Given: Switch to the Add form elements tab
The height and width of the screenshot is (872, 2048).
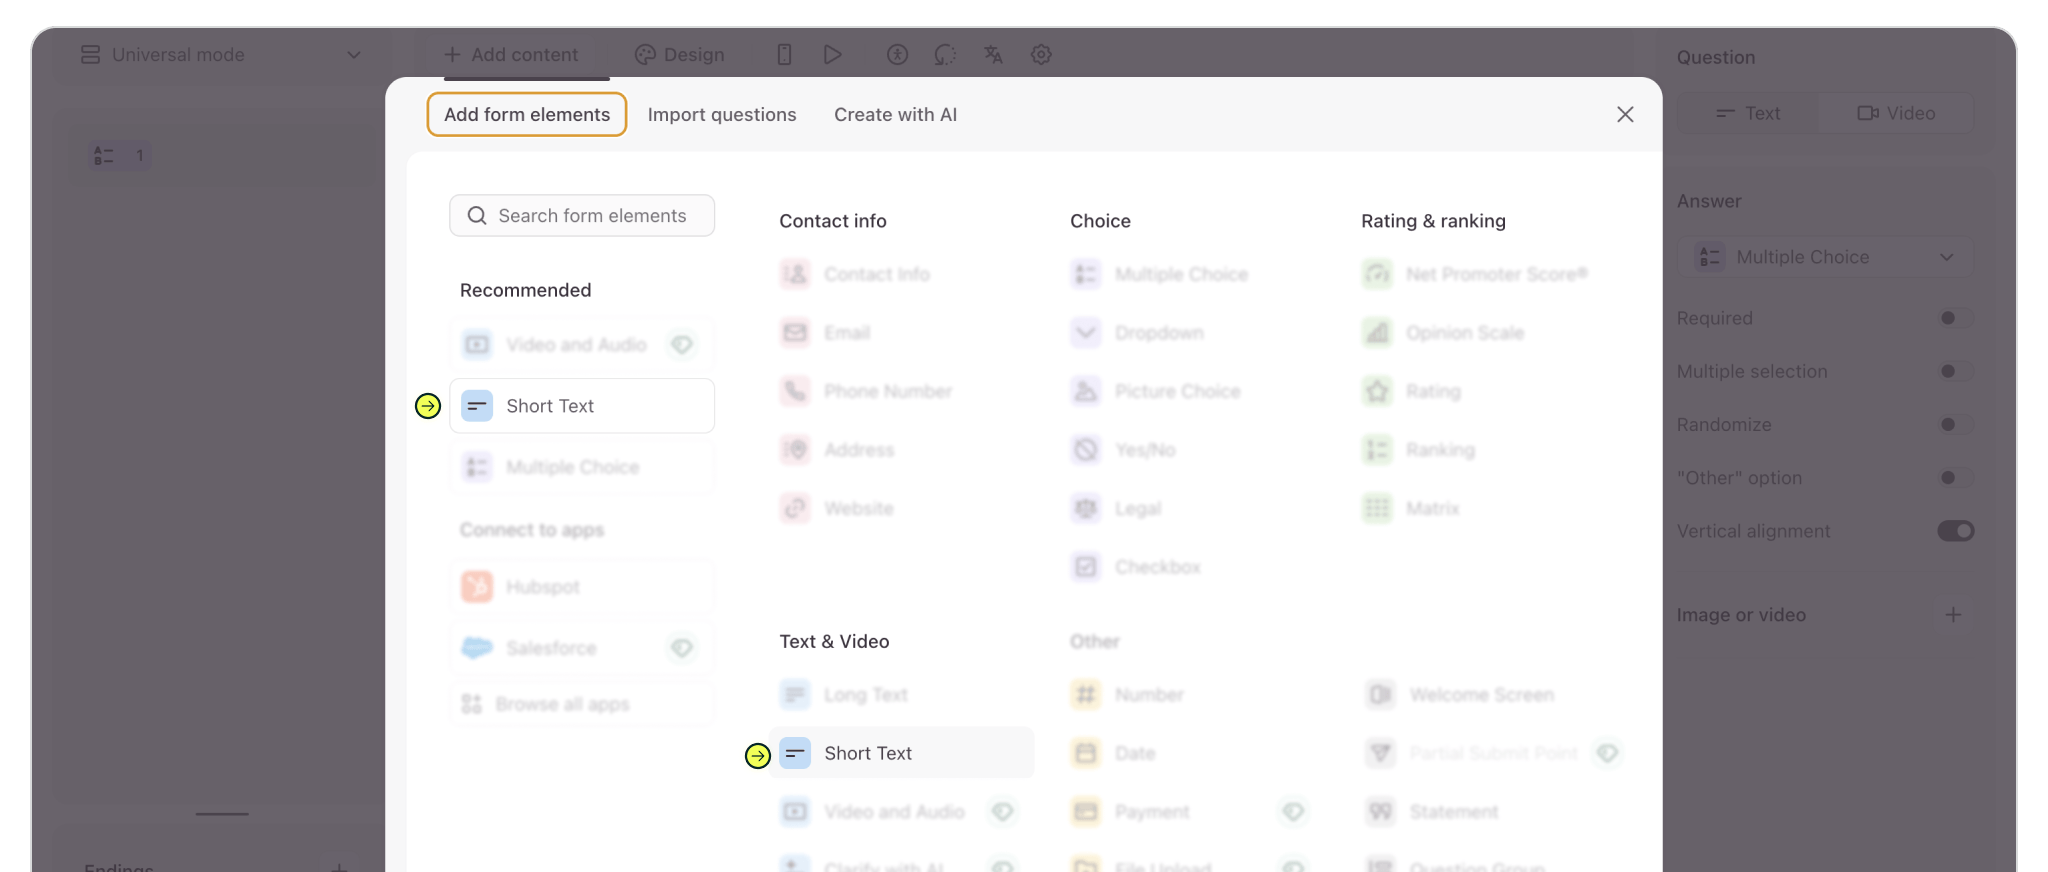Looking at the screenshot, I should [x=527, y=114].
